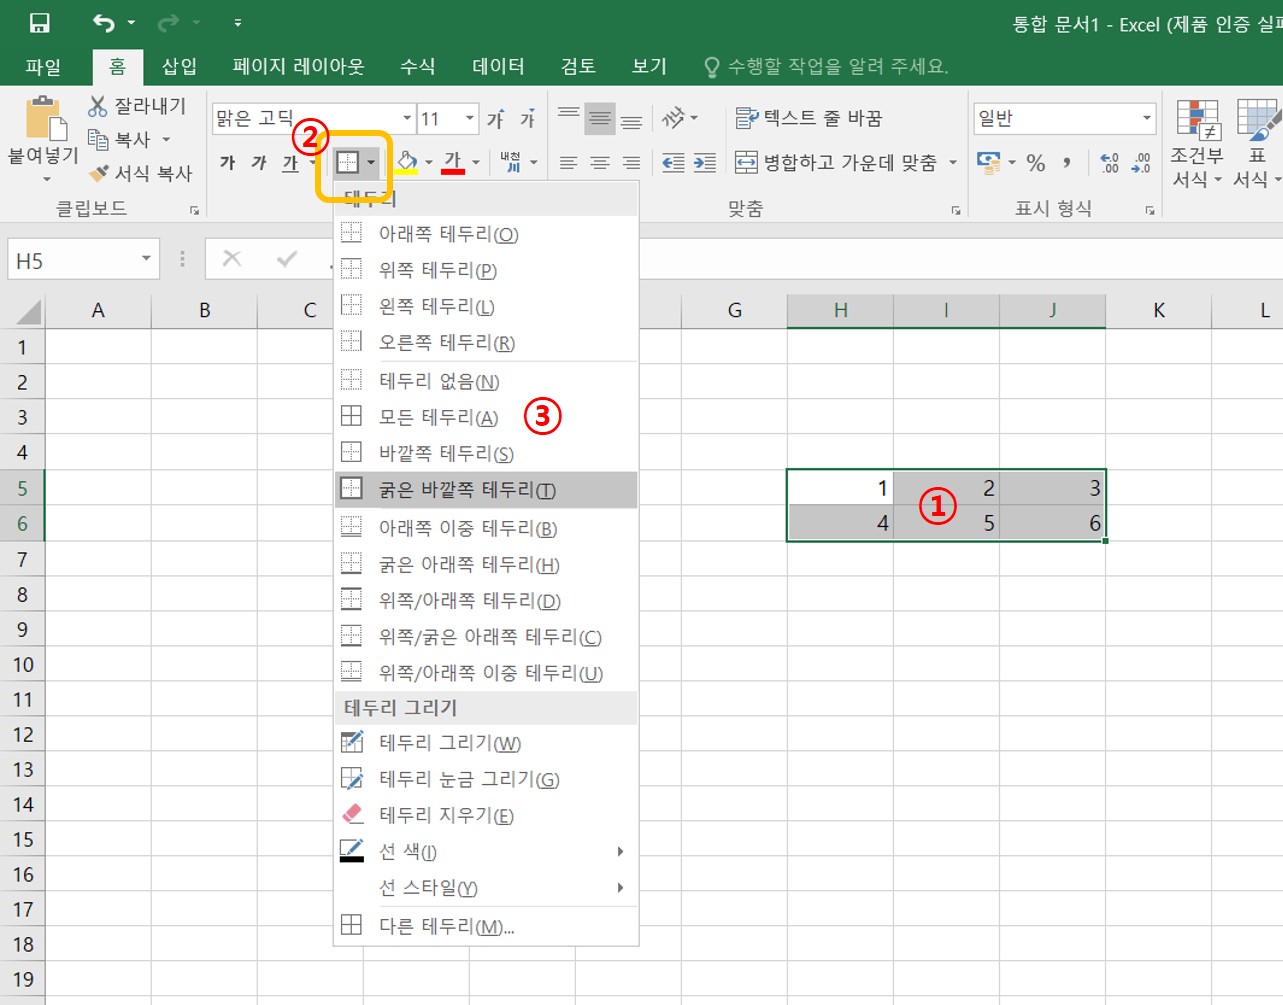Screen dimensions: 1283x1005
Task: Select 모든 테두리 (All Borders) menu item
Action: (486, 417)
